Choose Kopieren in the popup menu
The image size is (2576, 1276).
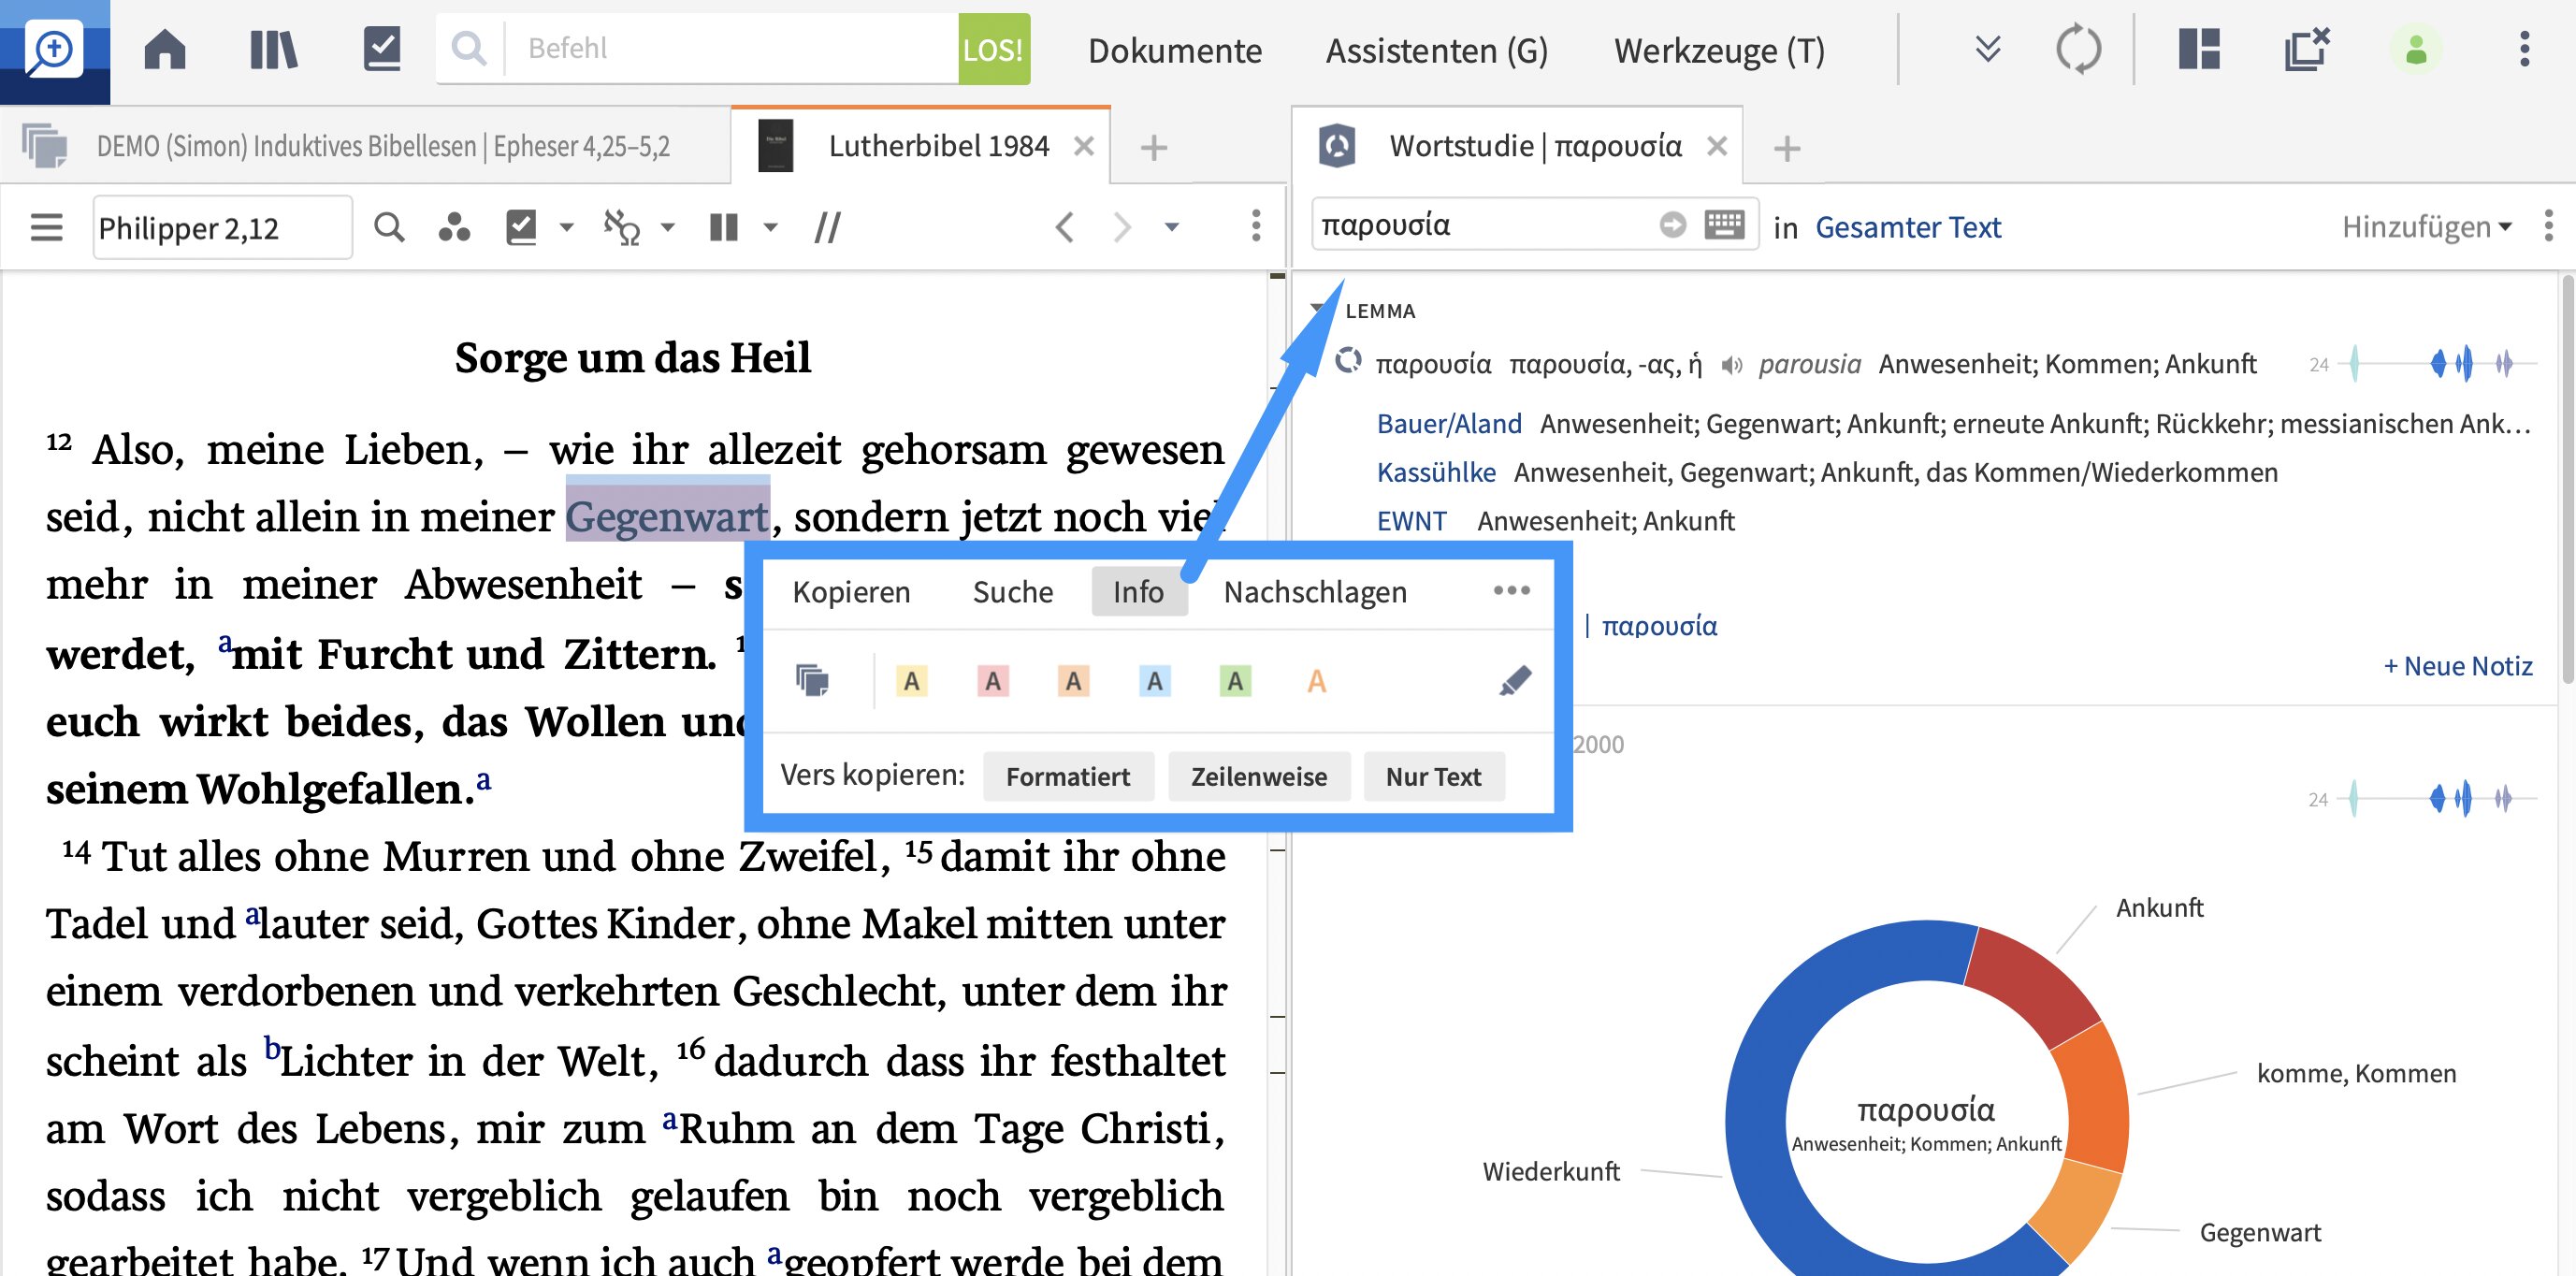(x=851, y=592)
